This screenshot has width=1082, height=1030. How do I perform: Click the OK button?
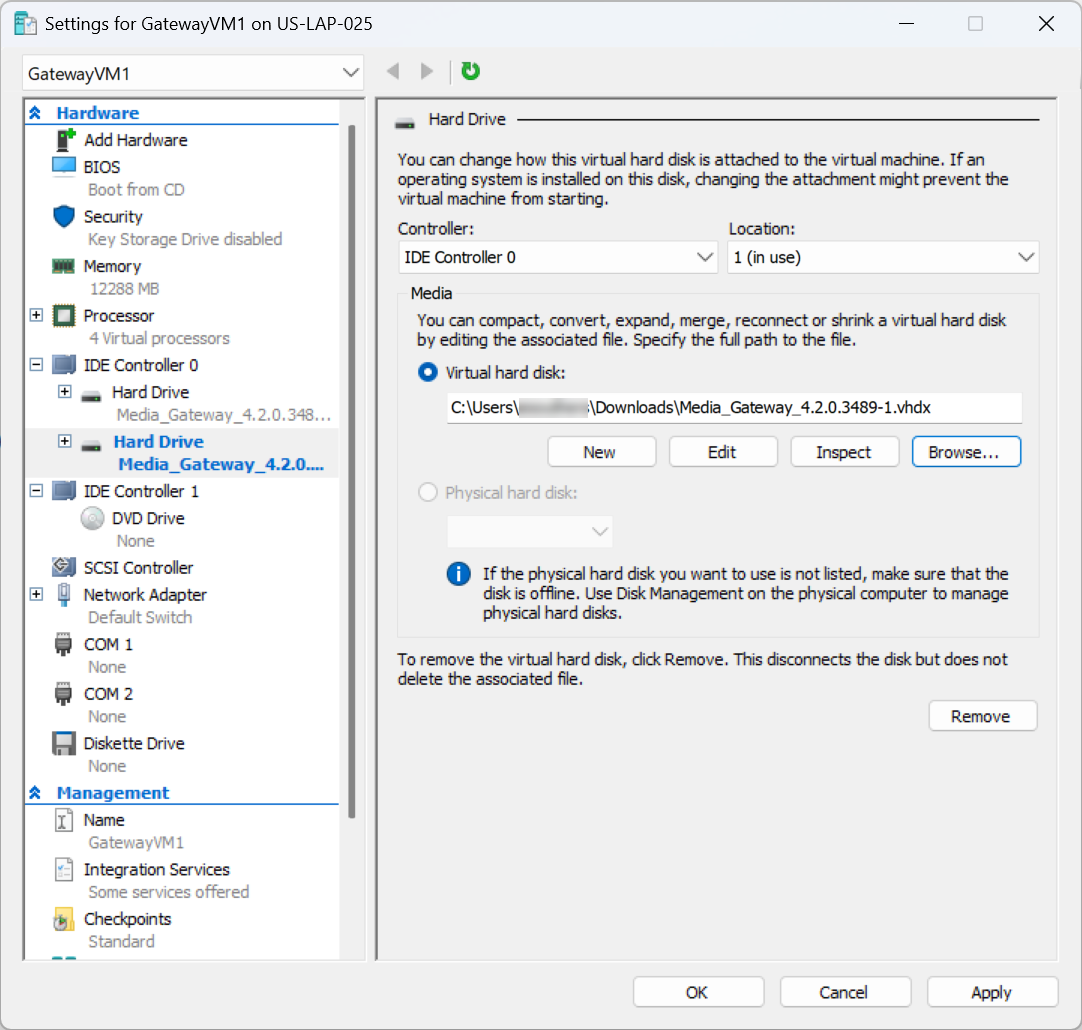698,992
